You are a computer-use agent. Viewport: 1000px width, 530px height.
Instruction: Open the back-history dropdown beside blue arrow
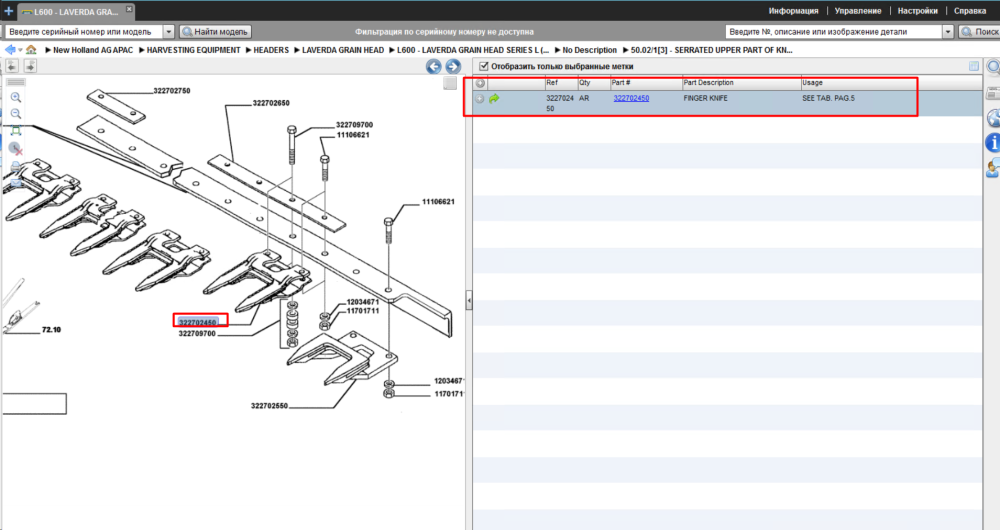coord(20,50)
